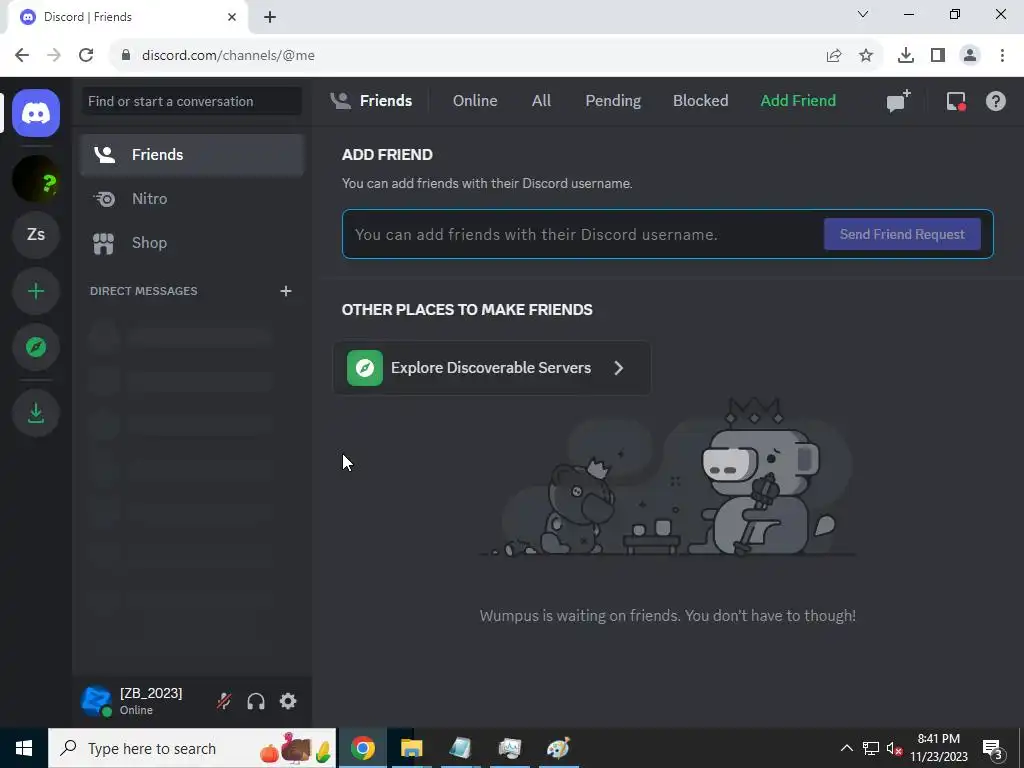Open muted volume icon in tray
1024x768 pixels.
coord(894,748)
